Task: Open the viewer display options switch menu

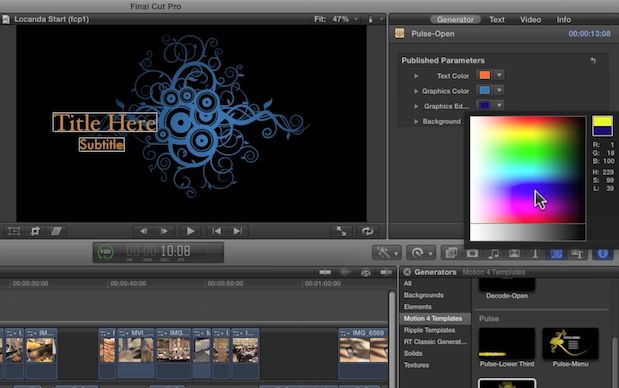Action: (x=375, y=19)
